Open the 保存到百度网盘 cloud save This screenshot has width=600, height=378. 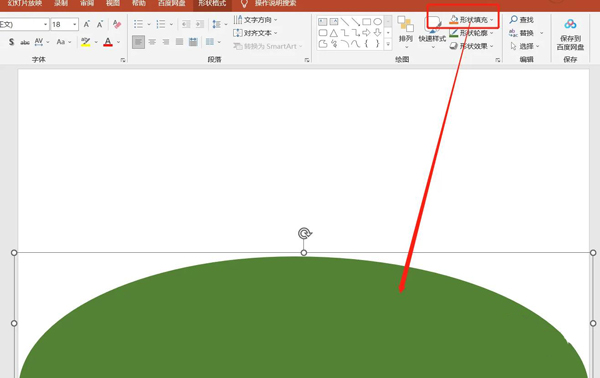[570, 34]
